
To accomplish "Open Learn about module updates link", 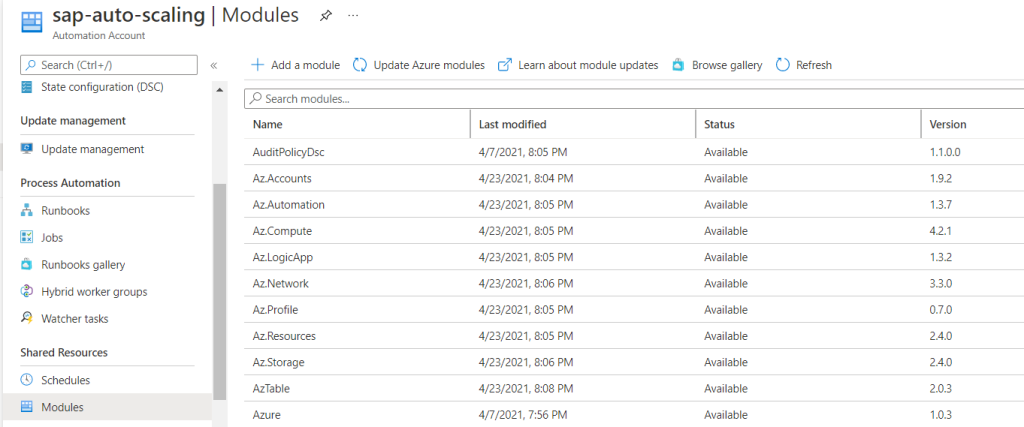I will [x=588, y=65].
